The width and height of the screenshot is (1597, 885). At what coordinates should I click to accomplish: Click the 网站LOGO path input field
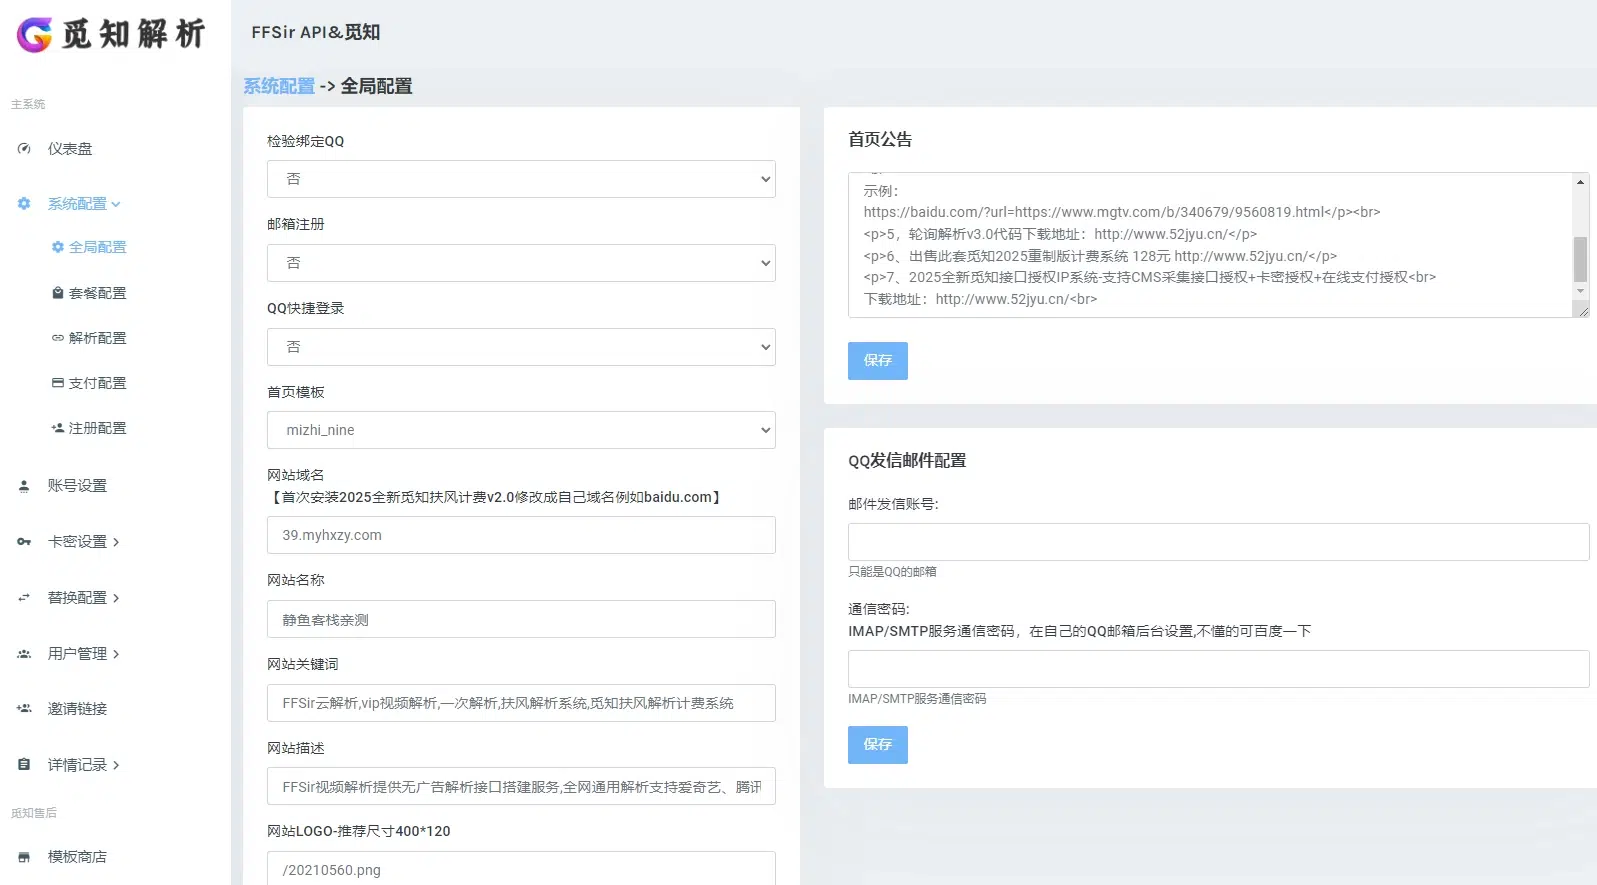(521, 868)
